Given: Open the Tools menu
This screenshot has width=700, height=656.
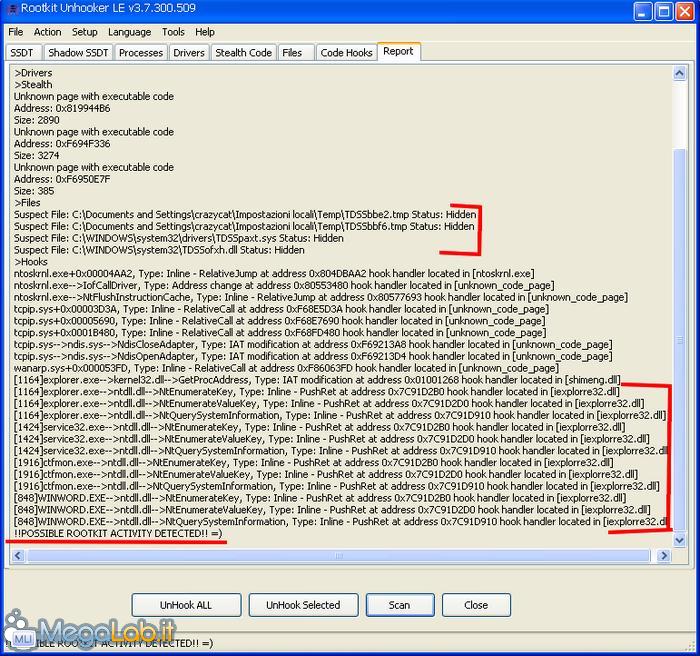Looking at the screenshot, I should pos(173,32).
